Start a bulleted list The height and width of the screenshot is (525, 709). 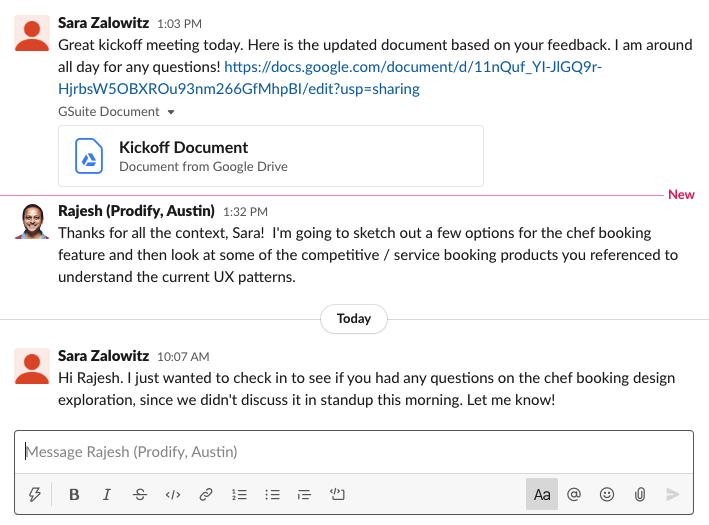(x=272, y=494)
